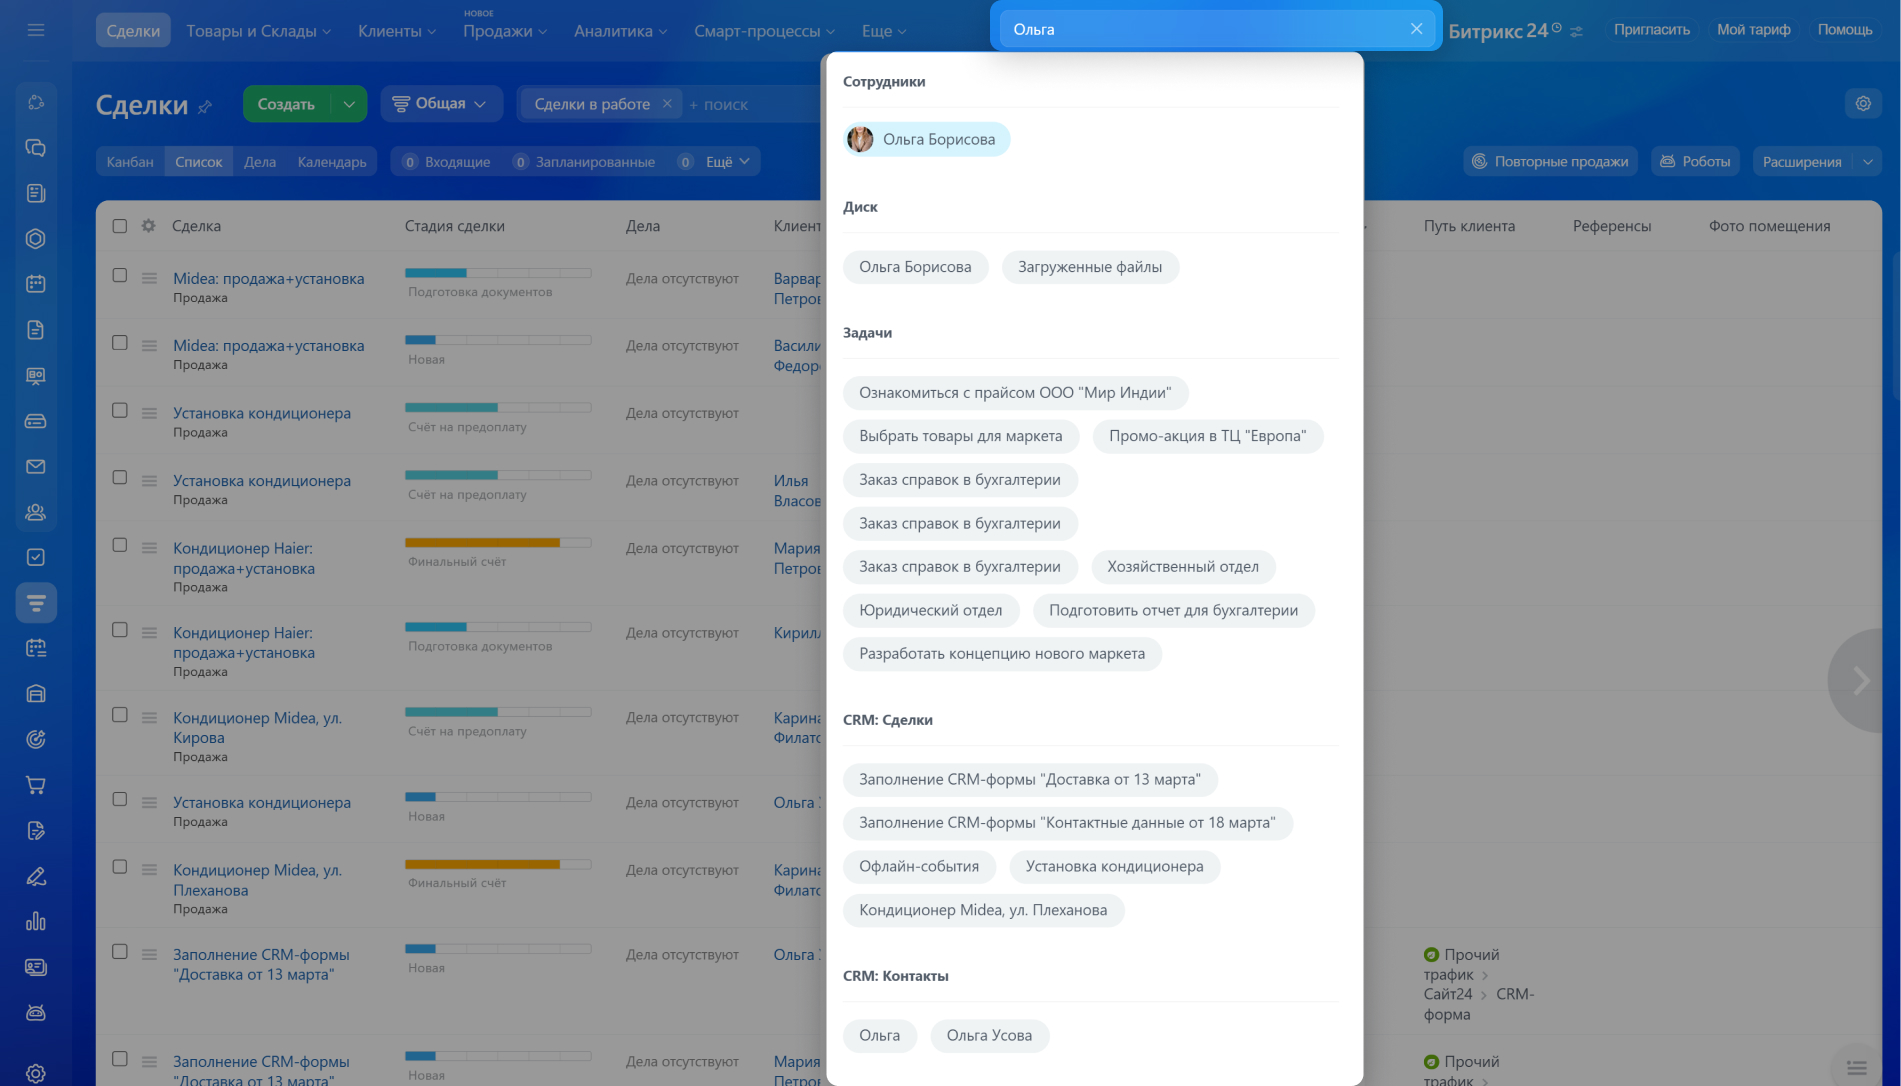The width and height of the screenshot is (1901, 1086).
Task: Check the Кондиционер Midea, ул. Кирова row
Action: [120, 715]
